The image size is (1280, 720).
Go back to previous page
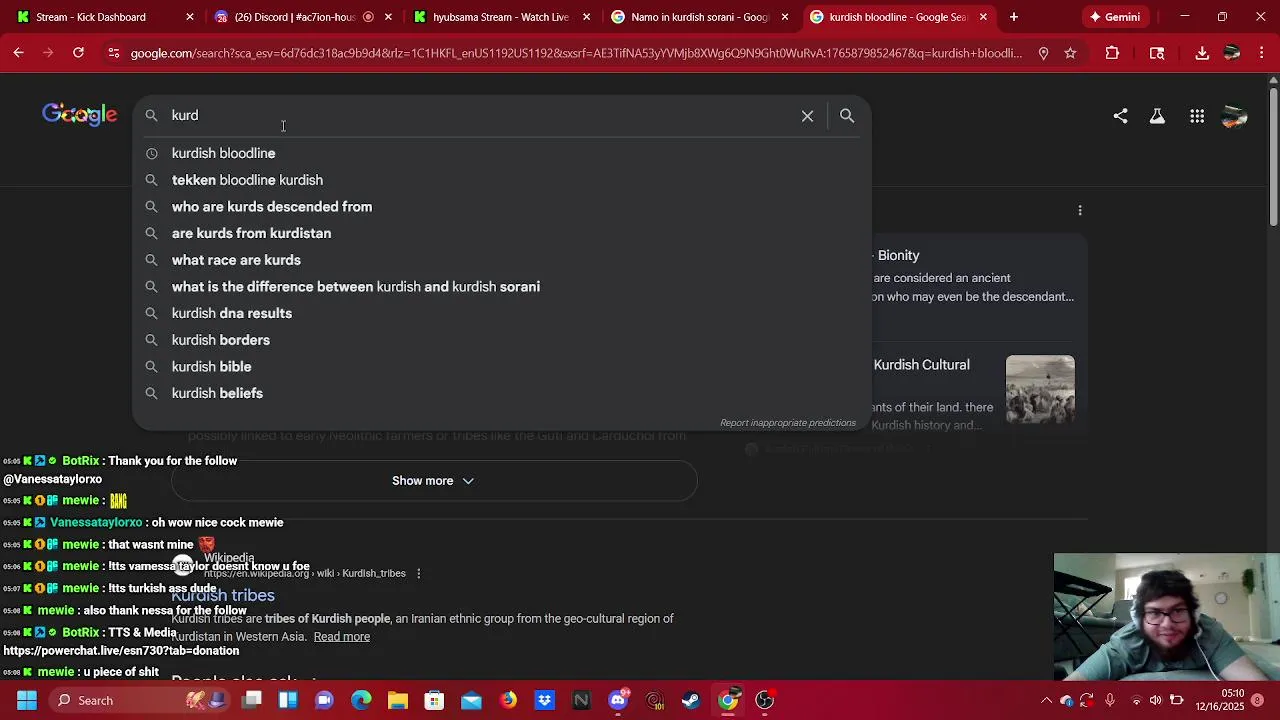point(19,53)
